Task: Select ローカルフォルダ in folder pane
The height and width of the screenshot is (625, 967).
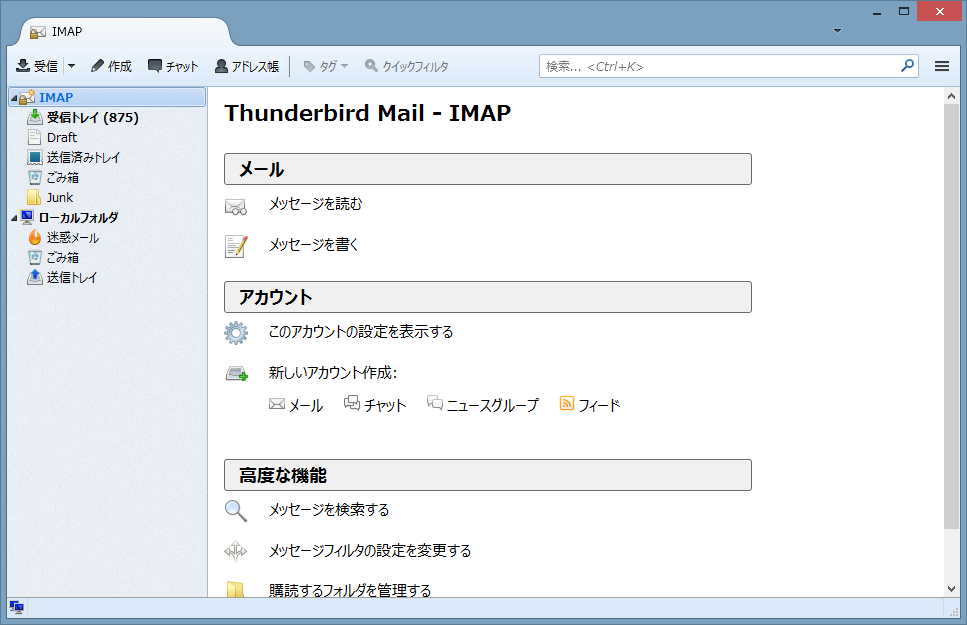Action: pyautogui.click(x=78, y=217)
